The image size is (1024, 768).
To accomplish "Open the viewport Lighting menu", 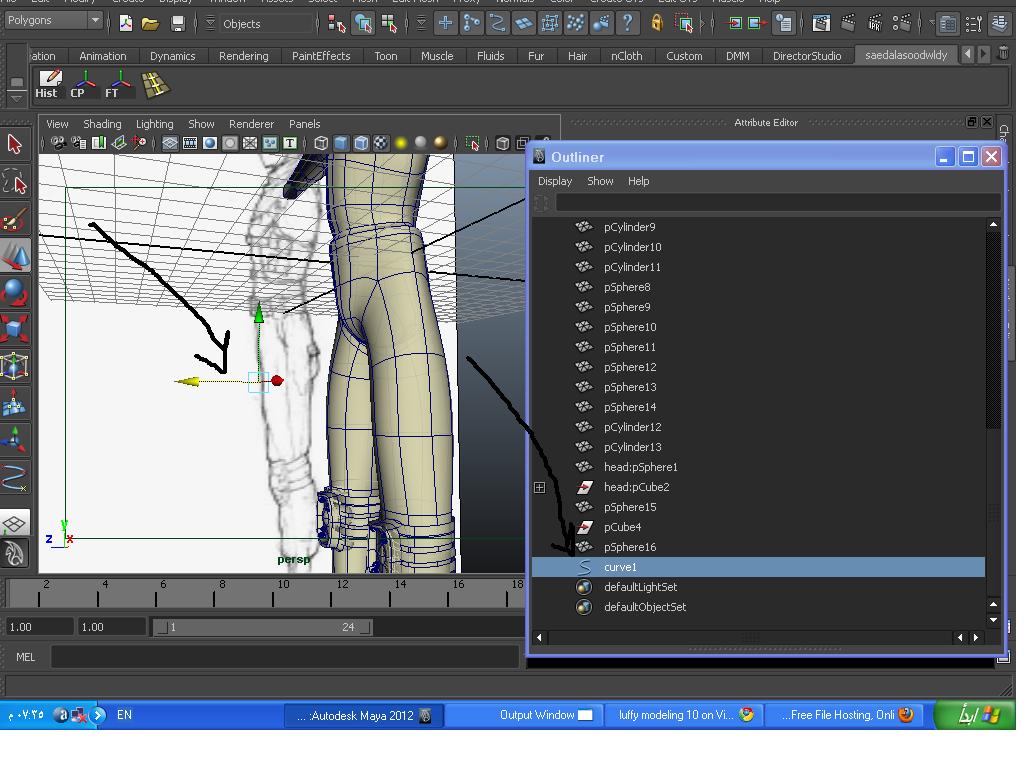I will (x=154, y=124).
